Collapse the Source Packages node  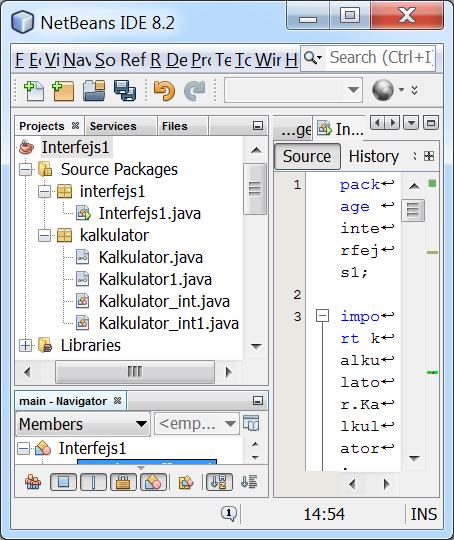click(x=25, y=170)
